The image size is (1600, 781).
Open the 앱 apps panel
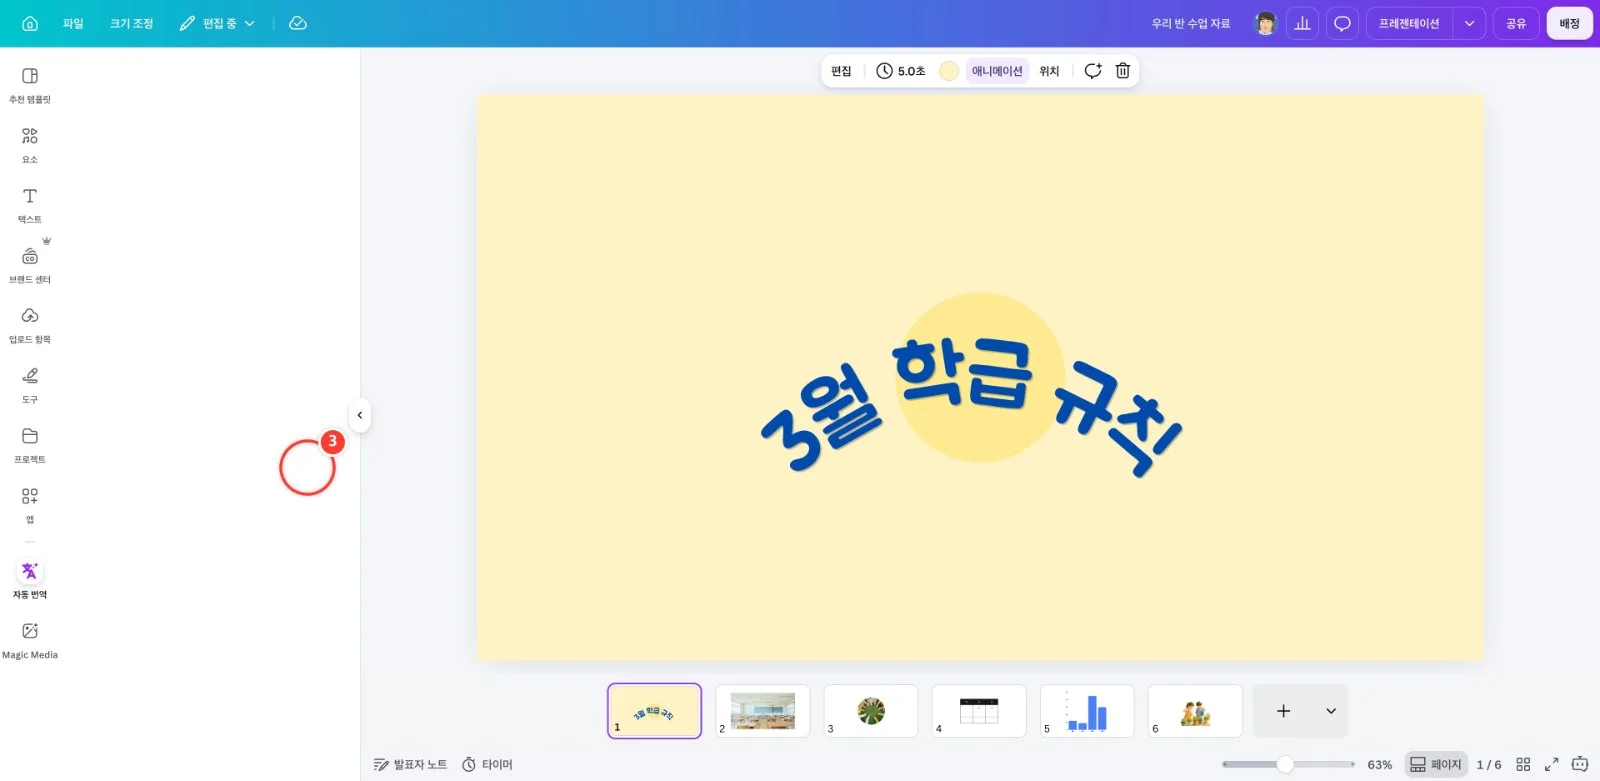pyautogui.click(x=30, y=505)
